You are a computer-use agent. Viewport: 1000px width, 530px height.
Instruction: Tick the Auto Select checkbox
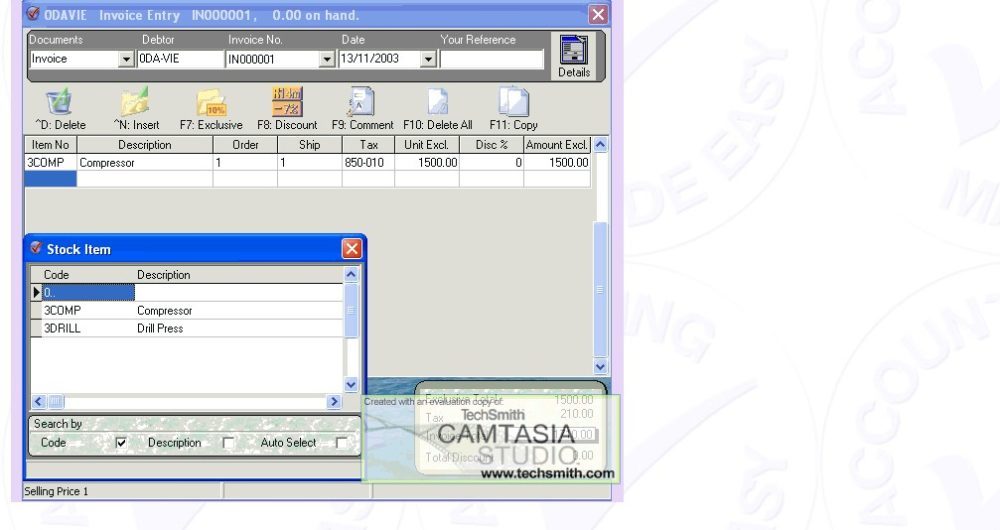point(342,442)
